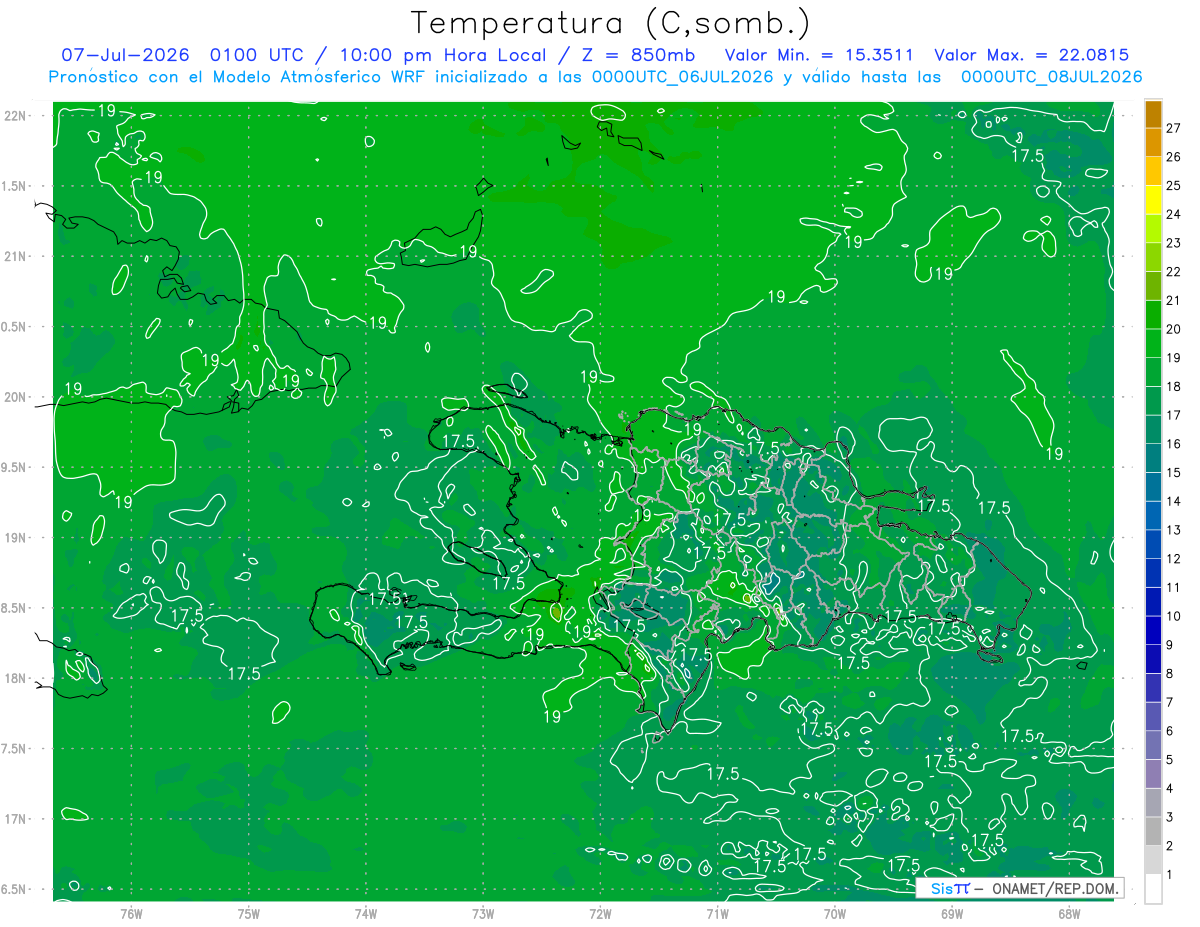1200x927 pixels.
Task: Click the '22N' latitude label
Action: click(x=16, y=116)
